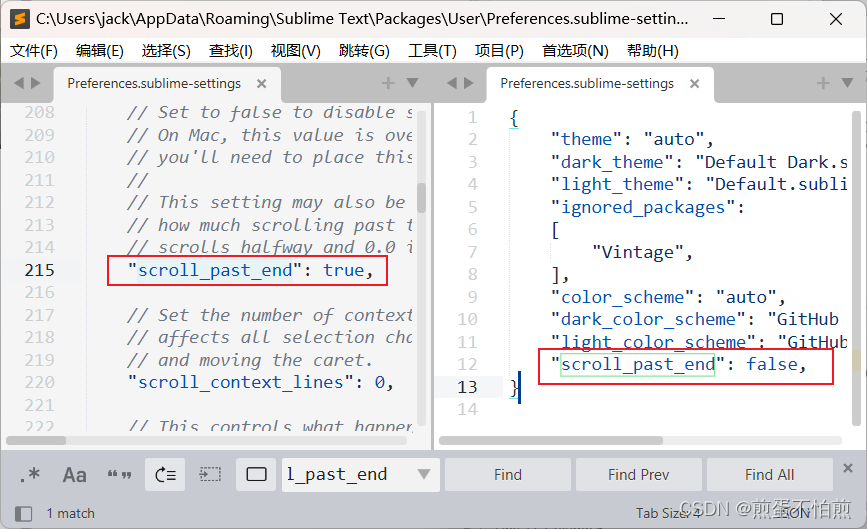Open the 编辑(E) menu
This screenshot has width=867, height=529.
(100, 51)
